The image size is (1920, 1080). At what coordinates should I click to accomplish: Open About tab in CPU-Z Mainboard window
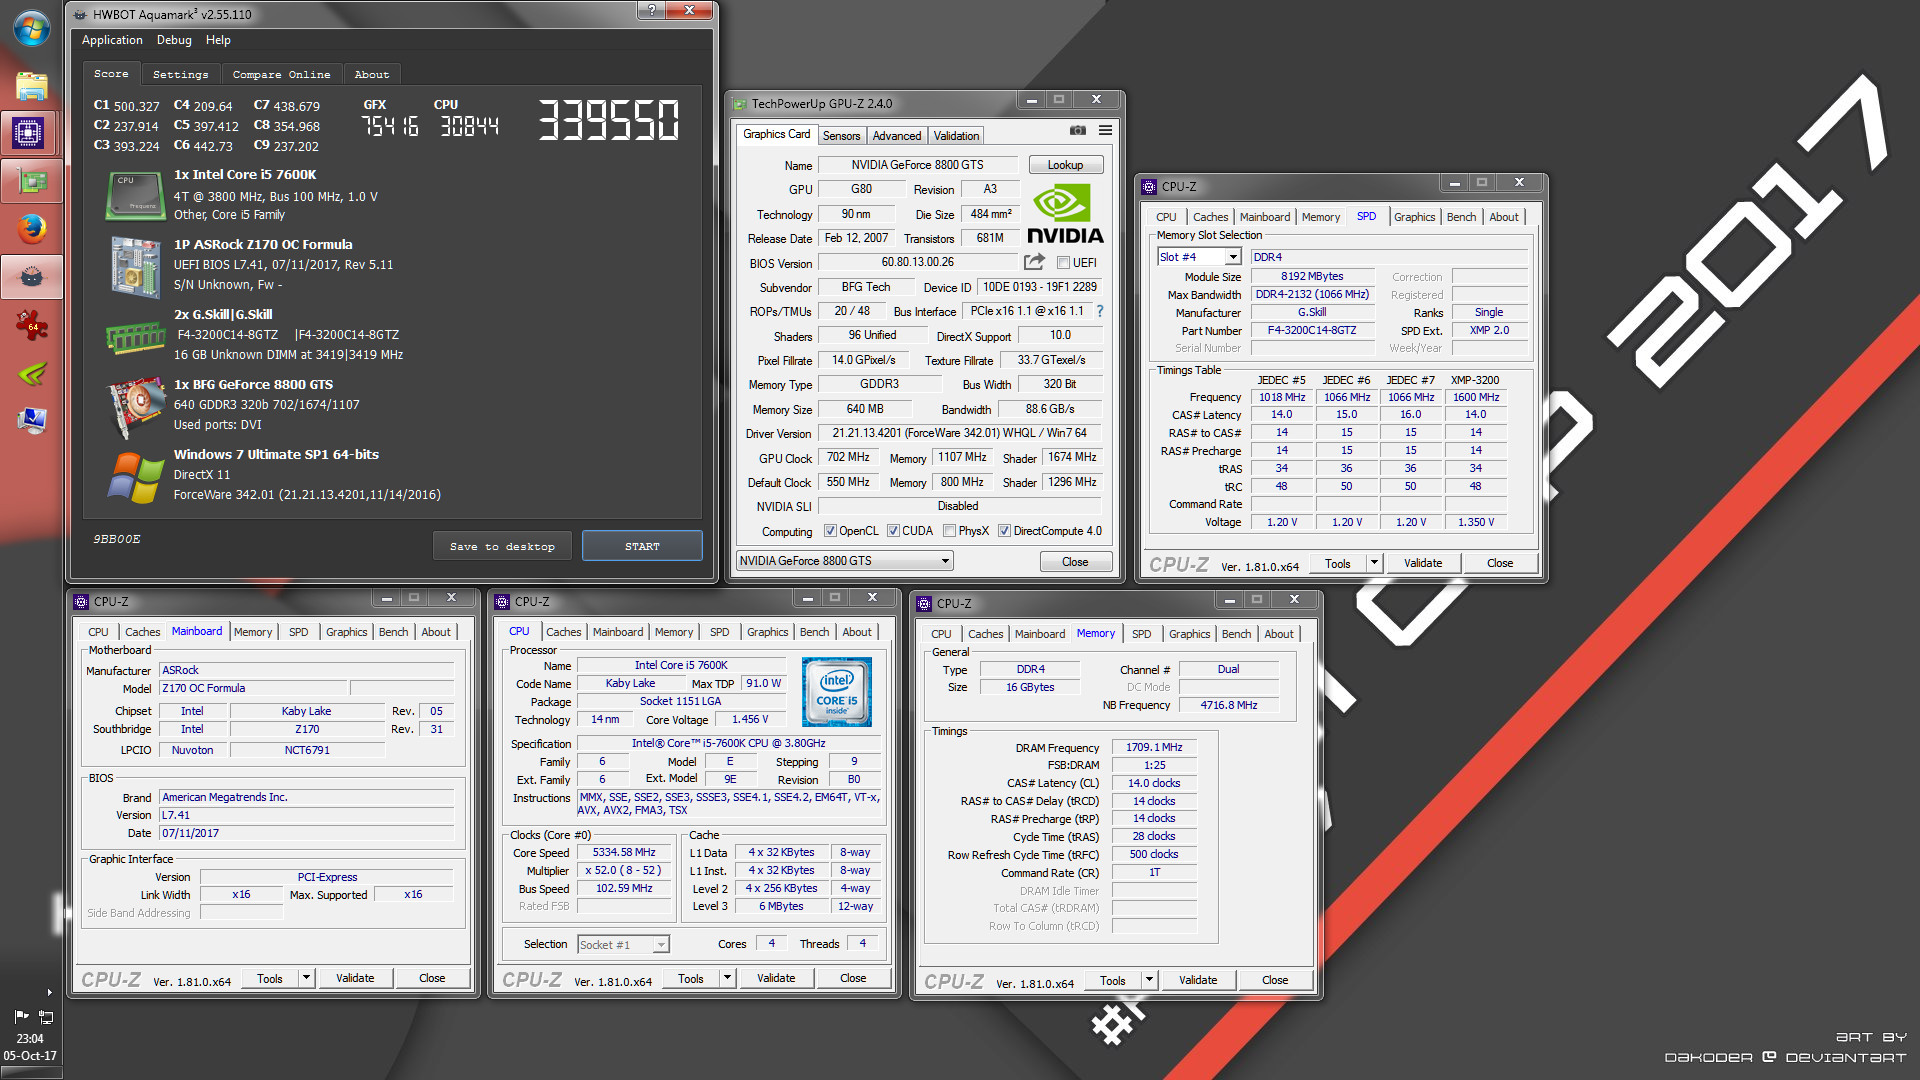435,632
